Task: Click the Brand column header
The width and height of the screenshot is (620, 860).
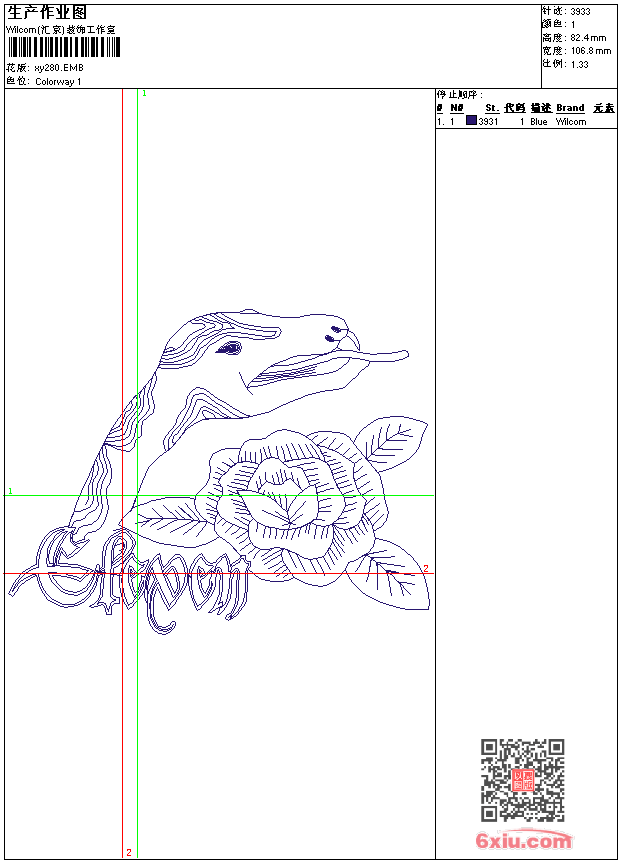Action: pos(570,108)
